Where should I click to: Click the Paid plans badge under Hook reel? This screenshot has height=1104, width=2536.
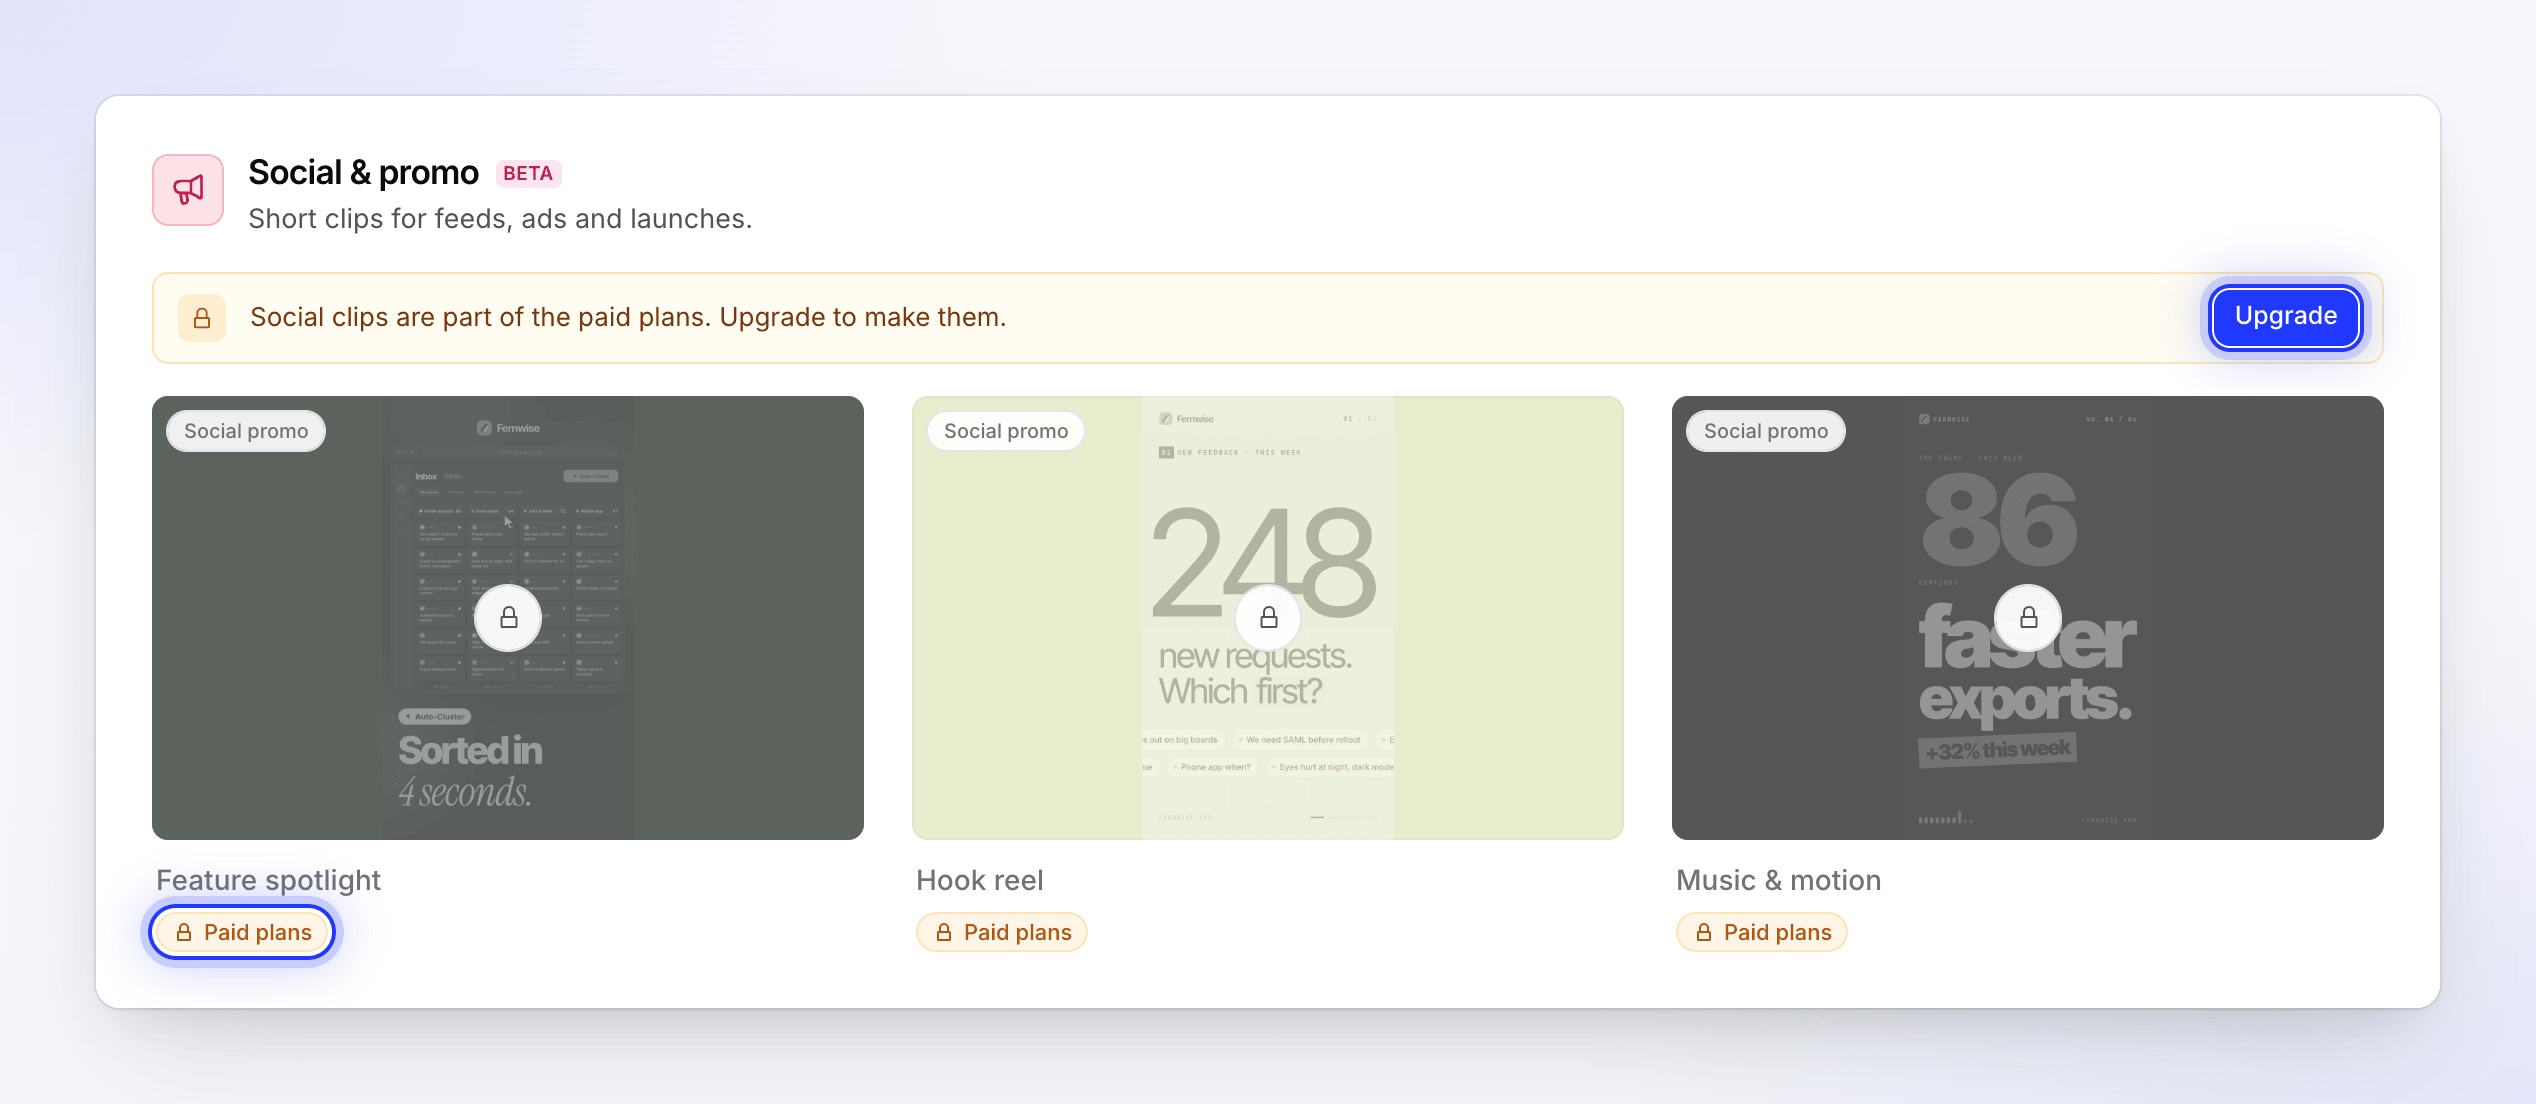pos(1002,932)
